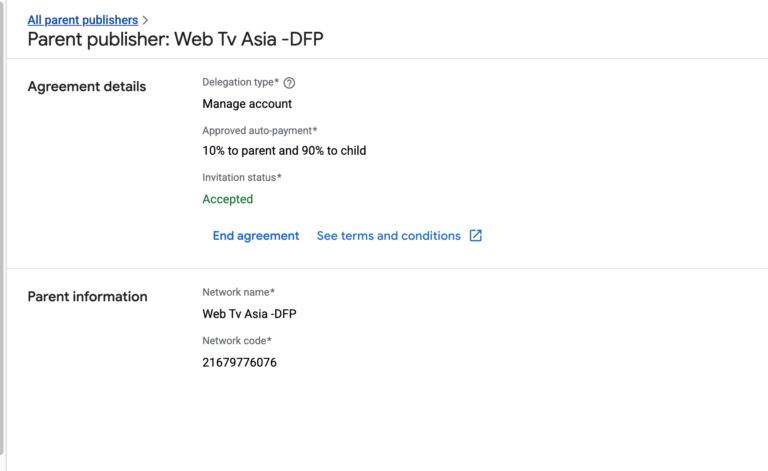Click the End agreement button
The image size is (768, 471).
click(256, 236)
